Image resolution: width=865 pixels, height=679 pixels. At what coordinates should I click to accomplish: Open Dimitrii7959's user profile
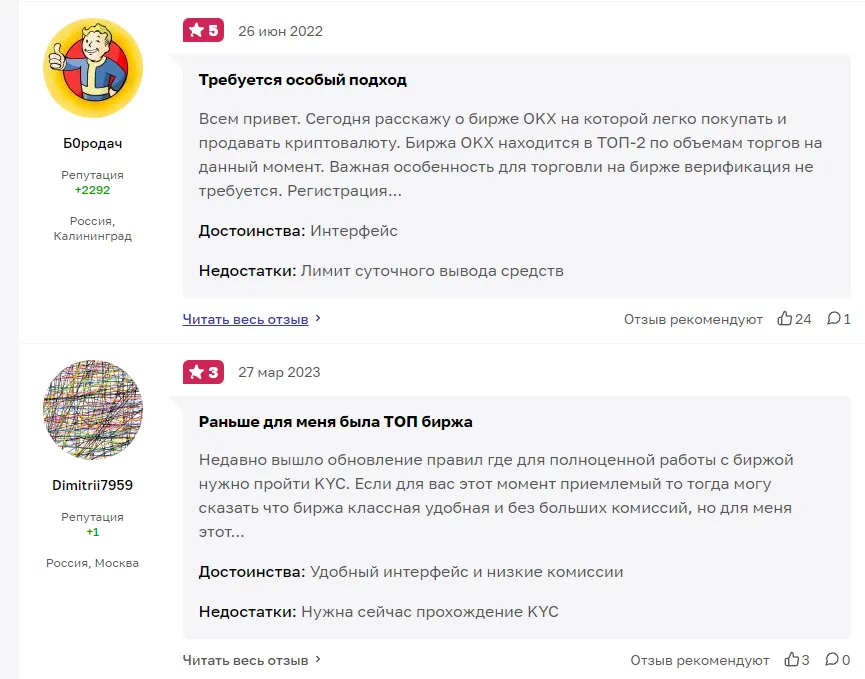92,483
